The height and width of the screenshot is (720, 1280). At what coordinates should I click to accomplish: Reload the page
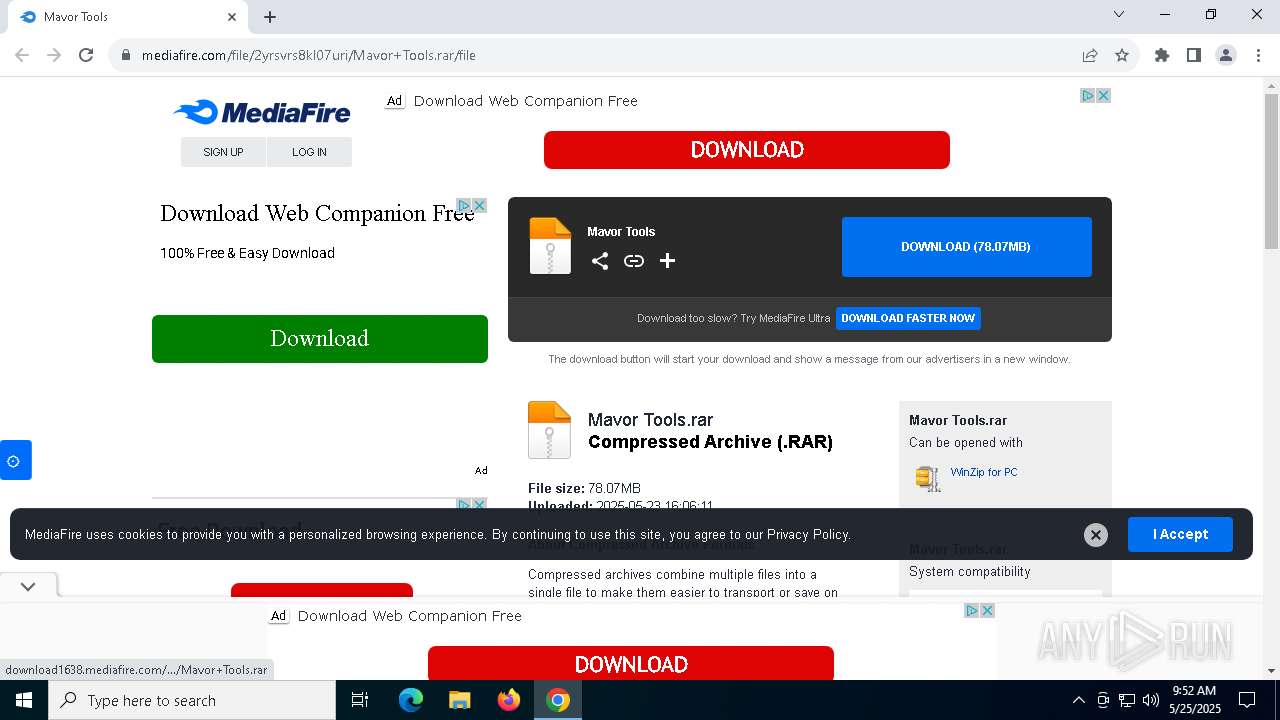(86, 55)
